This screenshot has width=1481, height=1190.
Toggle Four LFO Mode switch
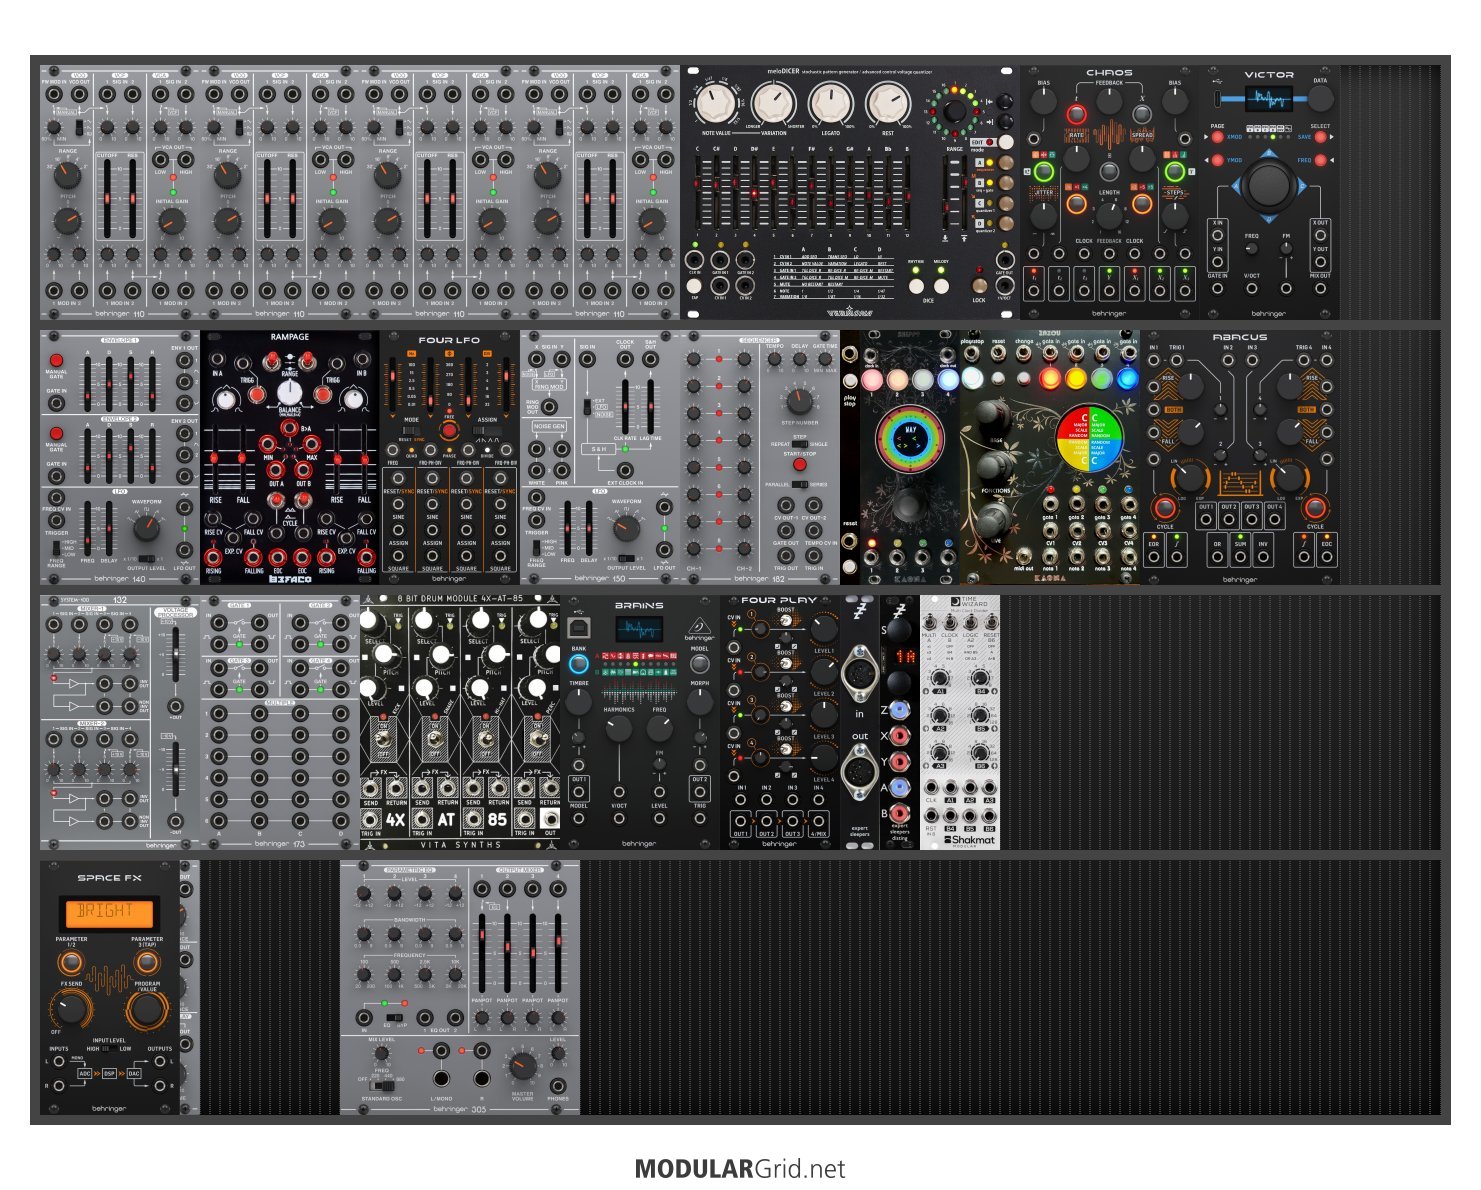click(x=411, y=430)
